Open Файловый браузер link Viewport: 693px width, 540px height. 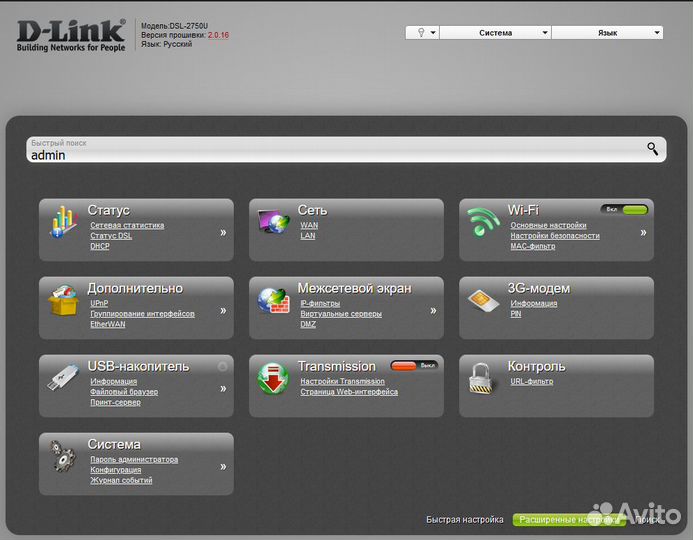[x=124, y=392]
